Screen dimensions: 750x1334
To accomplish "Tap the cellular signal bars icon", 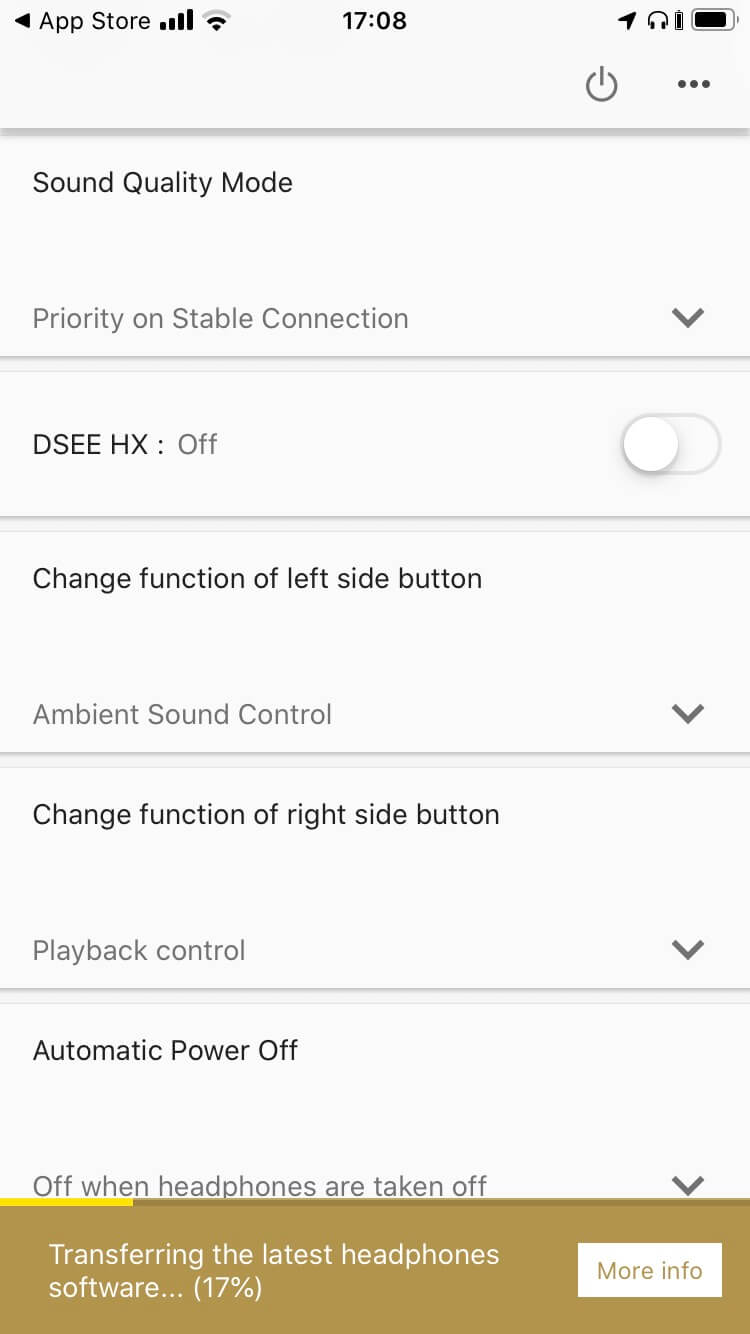I will pyautogui.click(x=176, y=21).
